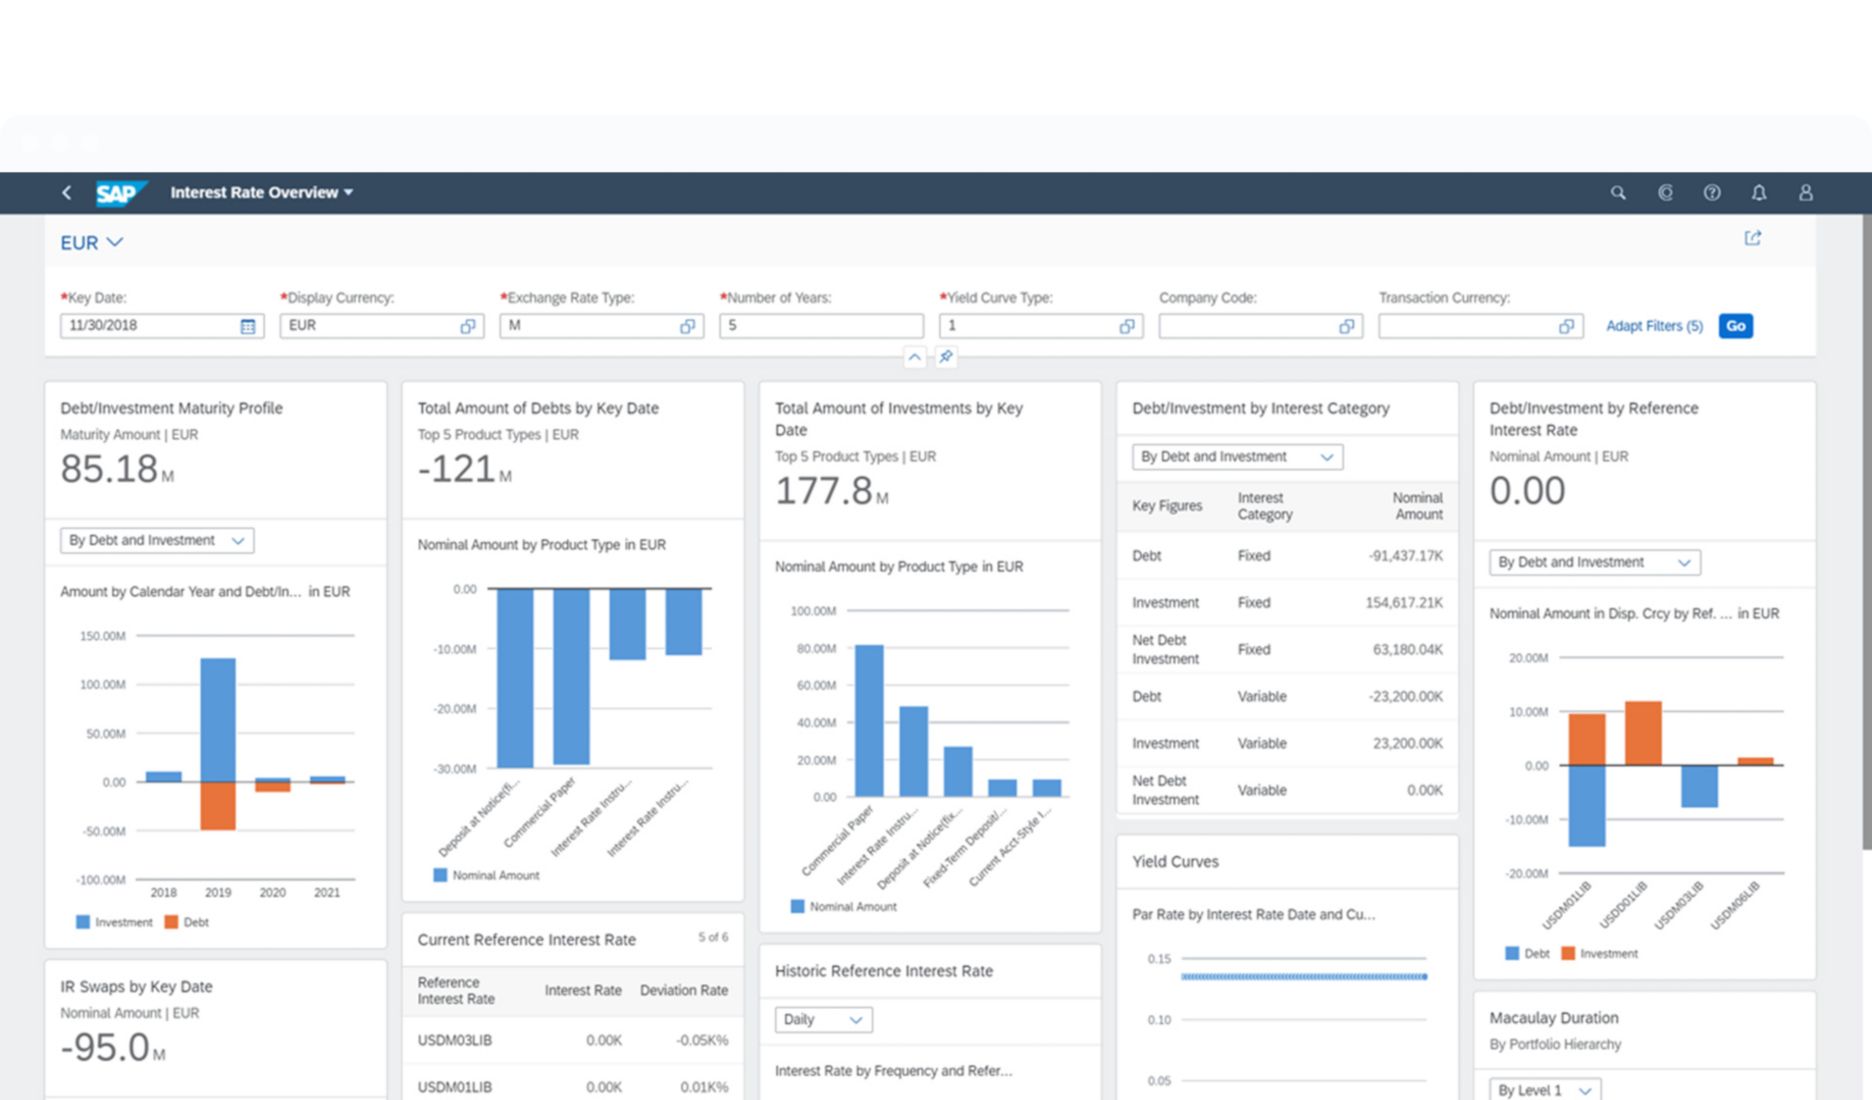The height and width of the screenshot is (1100, 1872).
Task: Open the help question mark icon
Action: (x=1712, y=193)
